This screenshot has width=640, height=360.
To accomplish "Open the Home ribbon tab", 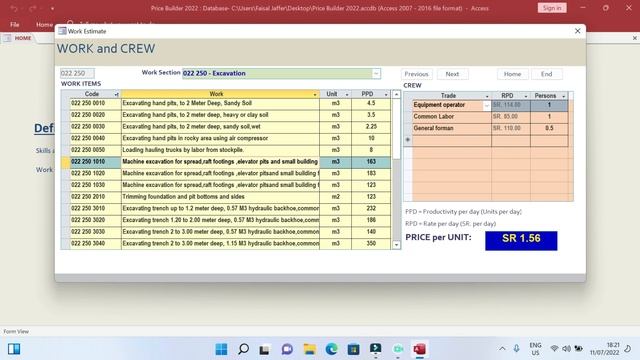I will pos(44,24).
